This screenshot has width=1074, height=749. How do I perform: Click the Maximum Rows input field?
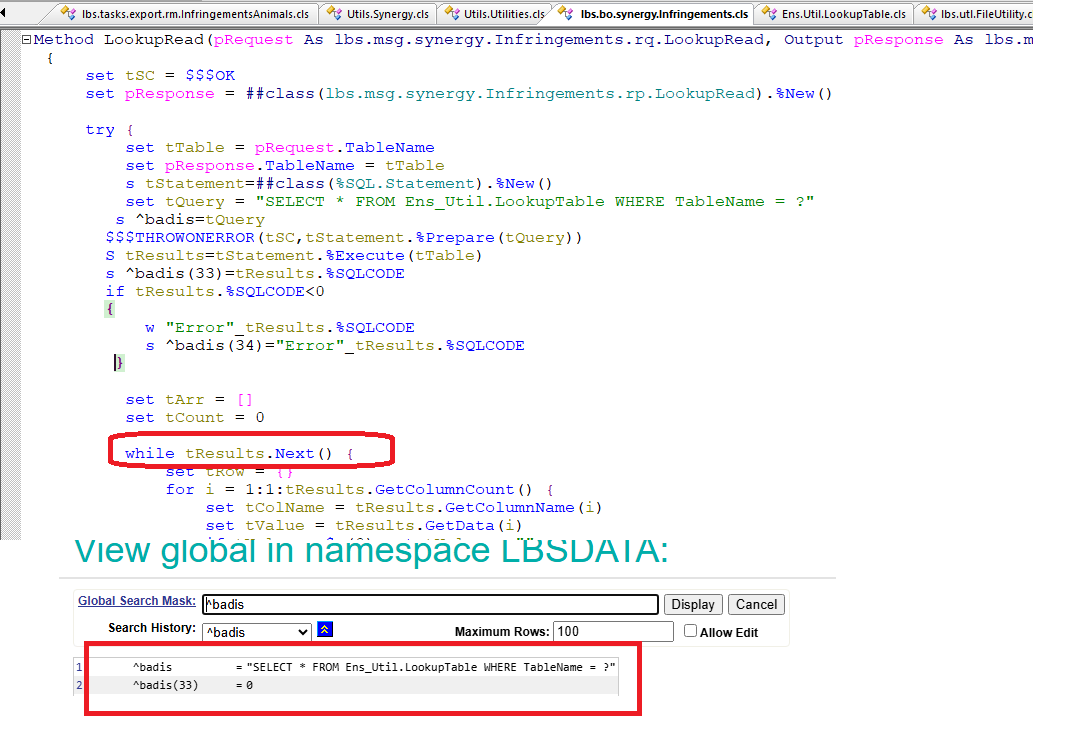coord(614,631)
